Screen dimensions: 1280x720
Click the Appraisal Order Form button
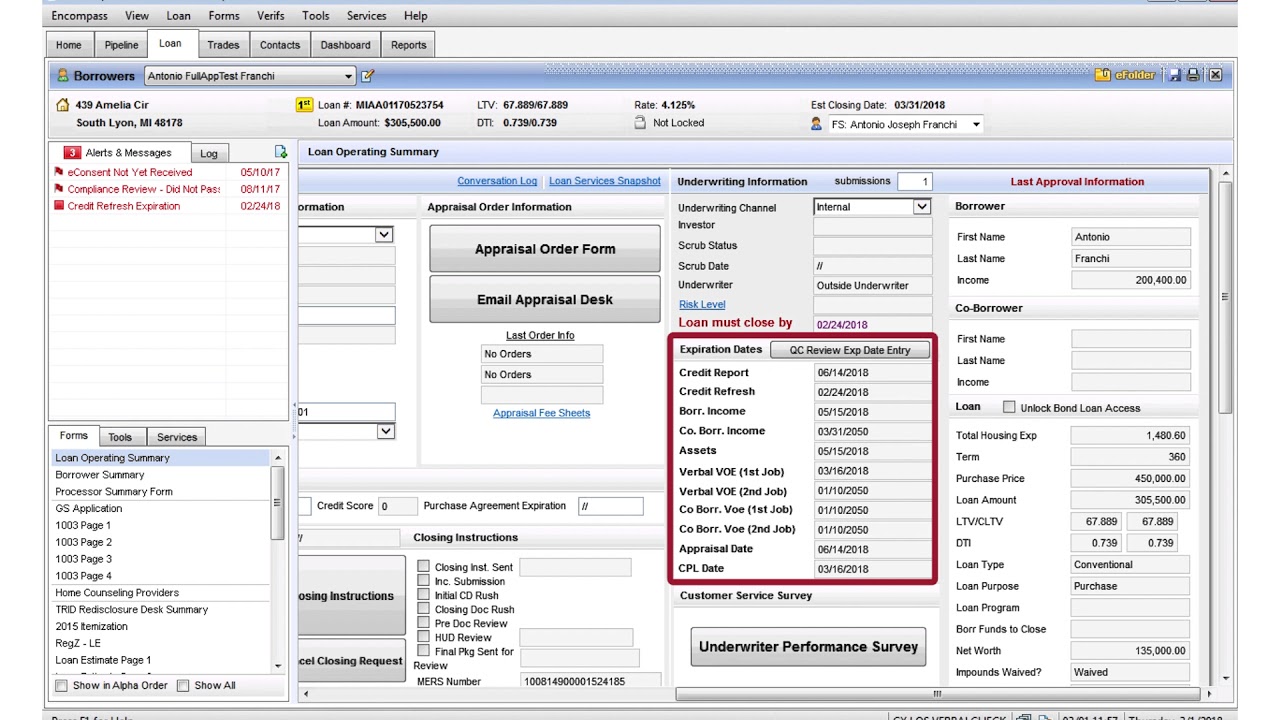(x=545, y=249)
